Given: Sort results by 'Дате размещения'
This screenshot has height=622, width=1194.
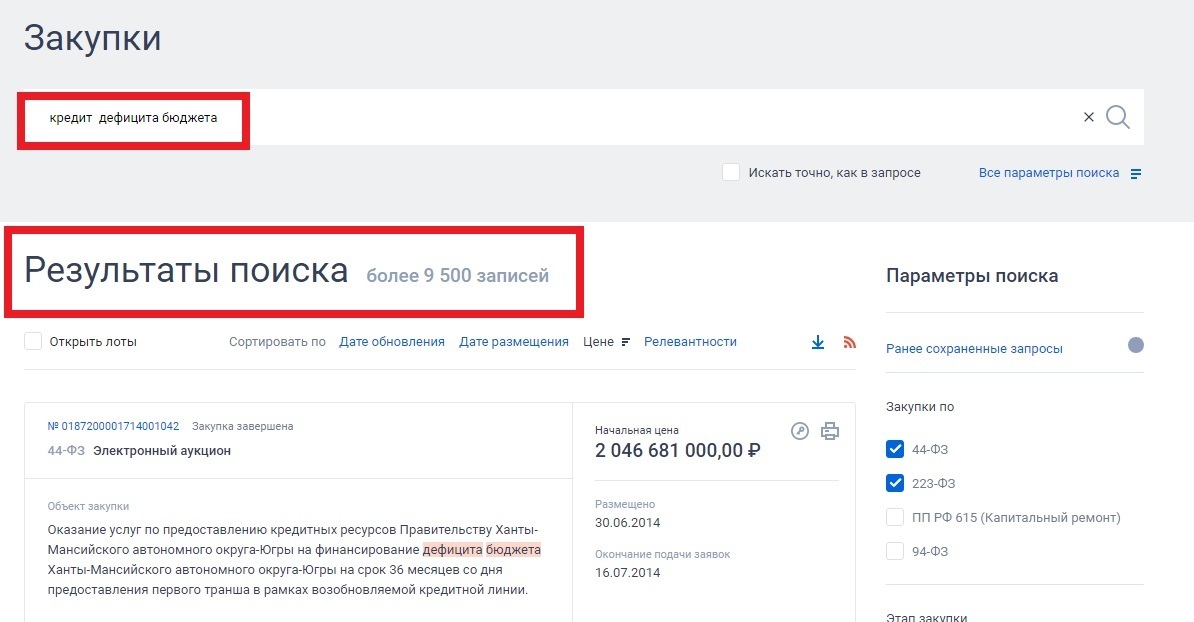Looking at the screenshot, I should 514,342.
